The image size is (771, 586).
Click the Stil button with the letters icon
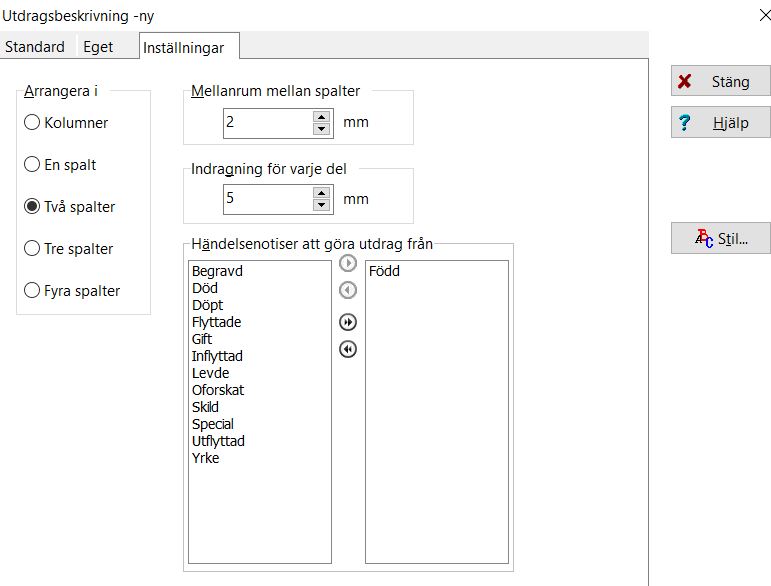(720, 238)
